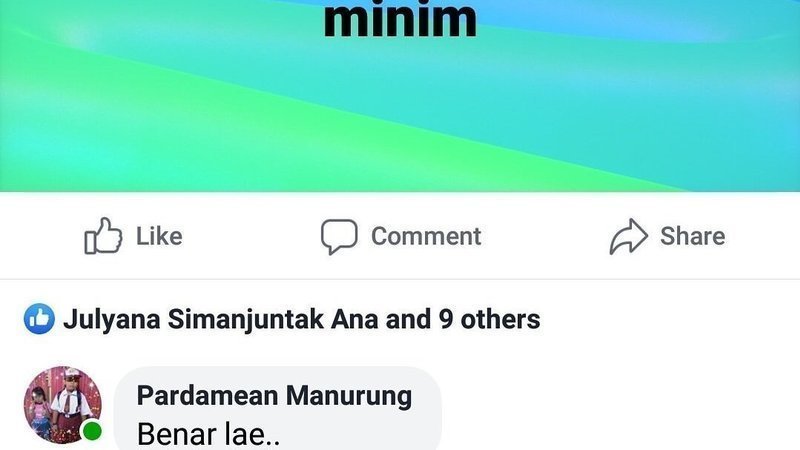This screenshot has height=450, width=800.
Task: Click the speech bubble comment icon
Action: tap(339, 237)
